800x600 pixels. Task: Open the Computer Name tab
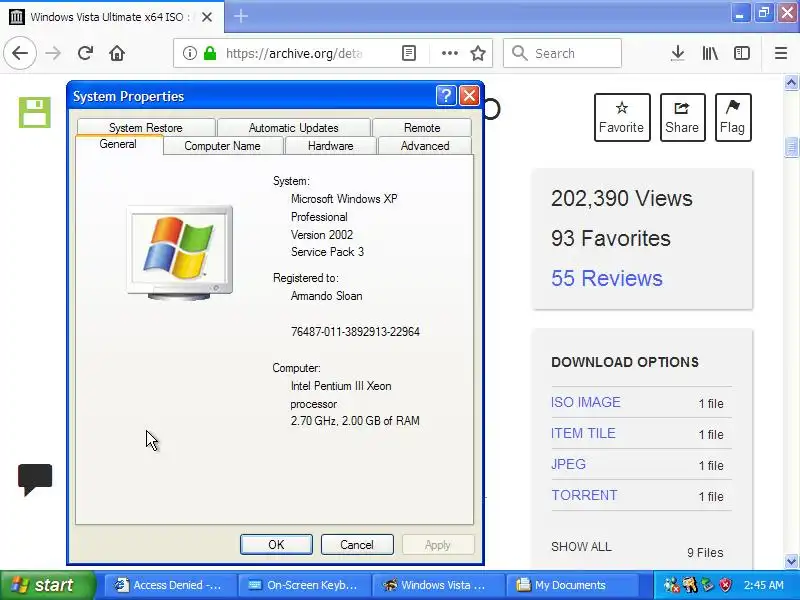(x=222, y=146)
